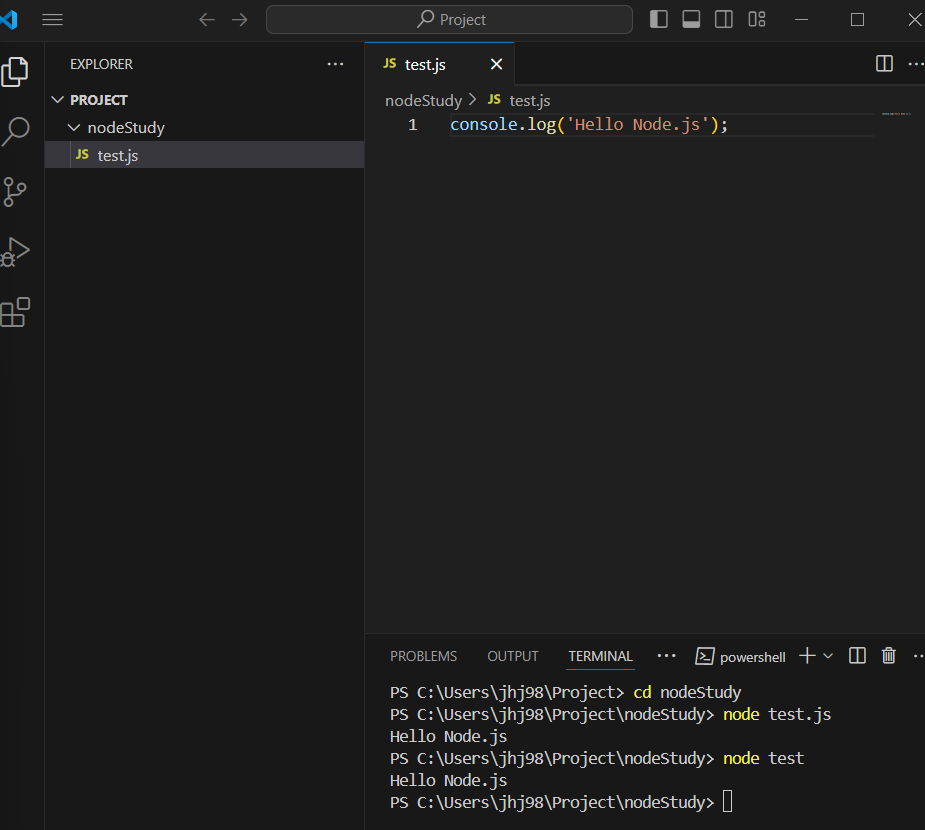Screen dimensions: 925x830
Task: Click the Explorer icon in the activity bar
Action: tap(16, 71)
